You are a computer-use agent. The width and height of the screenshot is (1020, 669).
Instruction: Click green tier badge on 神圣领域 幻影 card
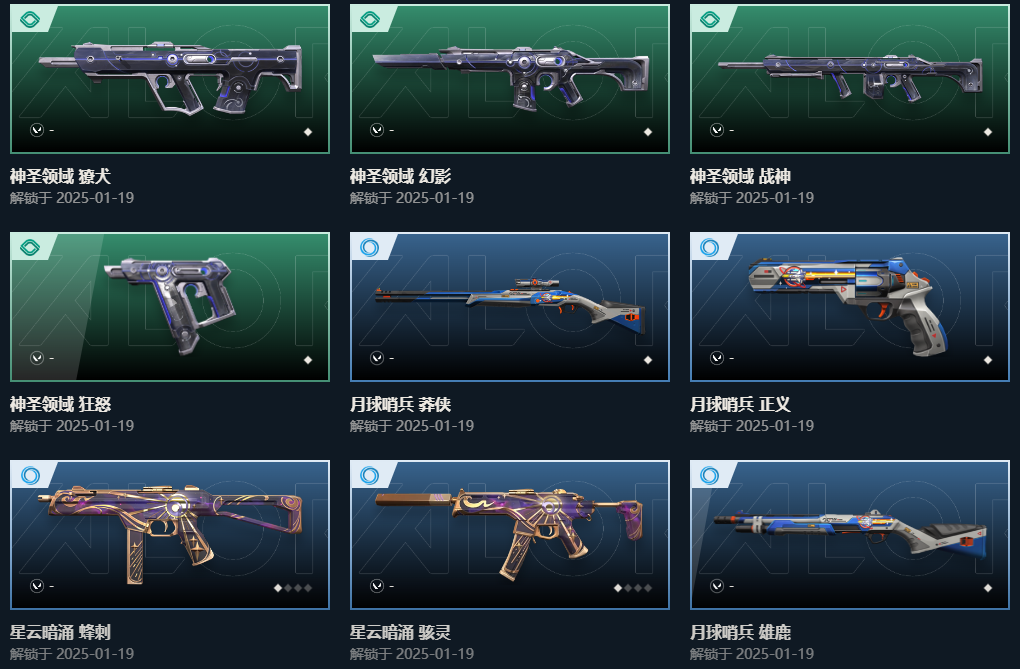pos(370,20)
